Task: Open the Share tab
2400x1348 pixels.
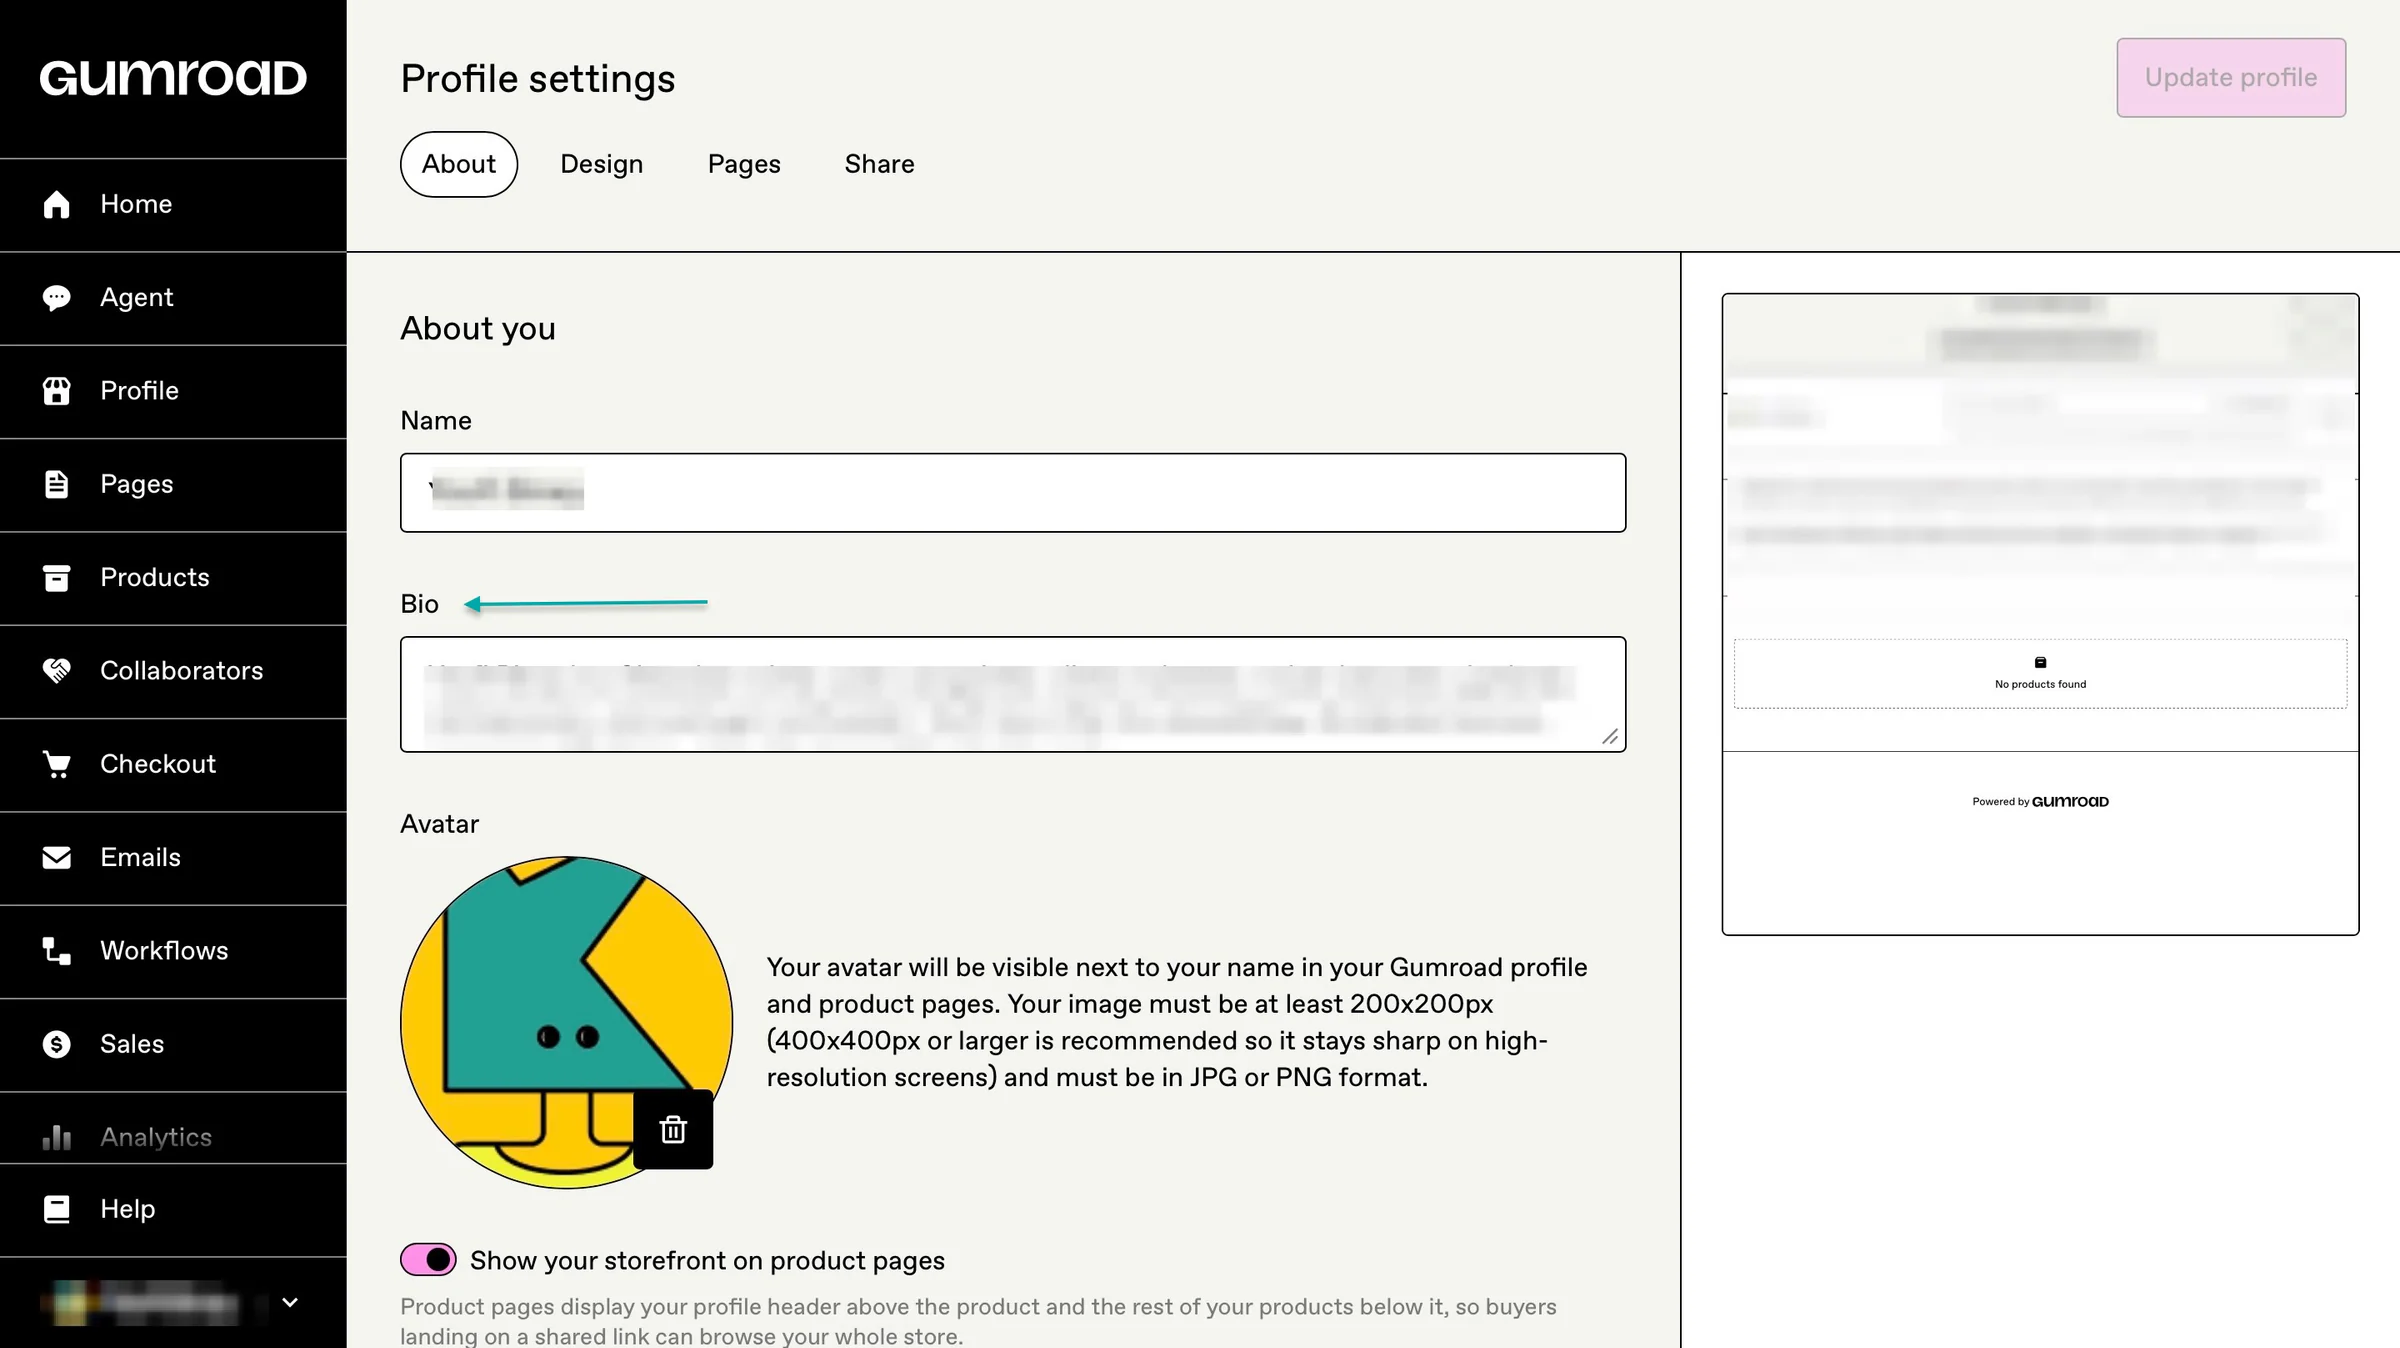Action: click(879, 164)
